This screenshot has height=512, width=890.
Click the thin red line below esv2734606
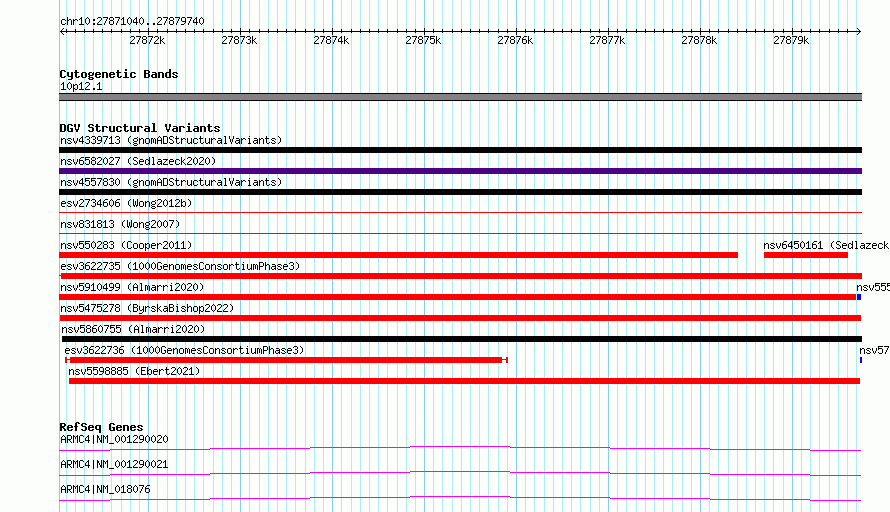click(460, 212)
